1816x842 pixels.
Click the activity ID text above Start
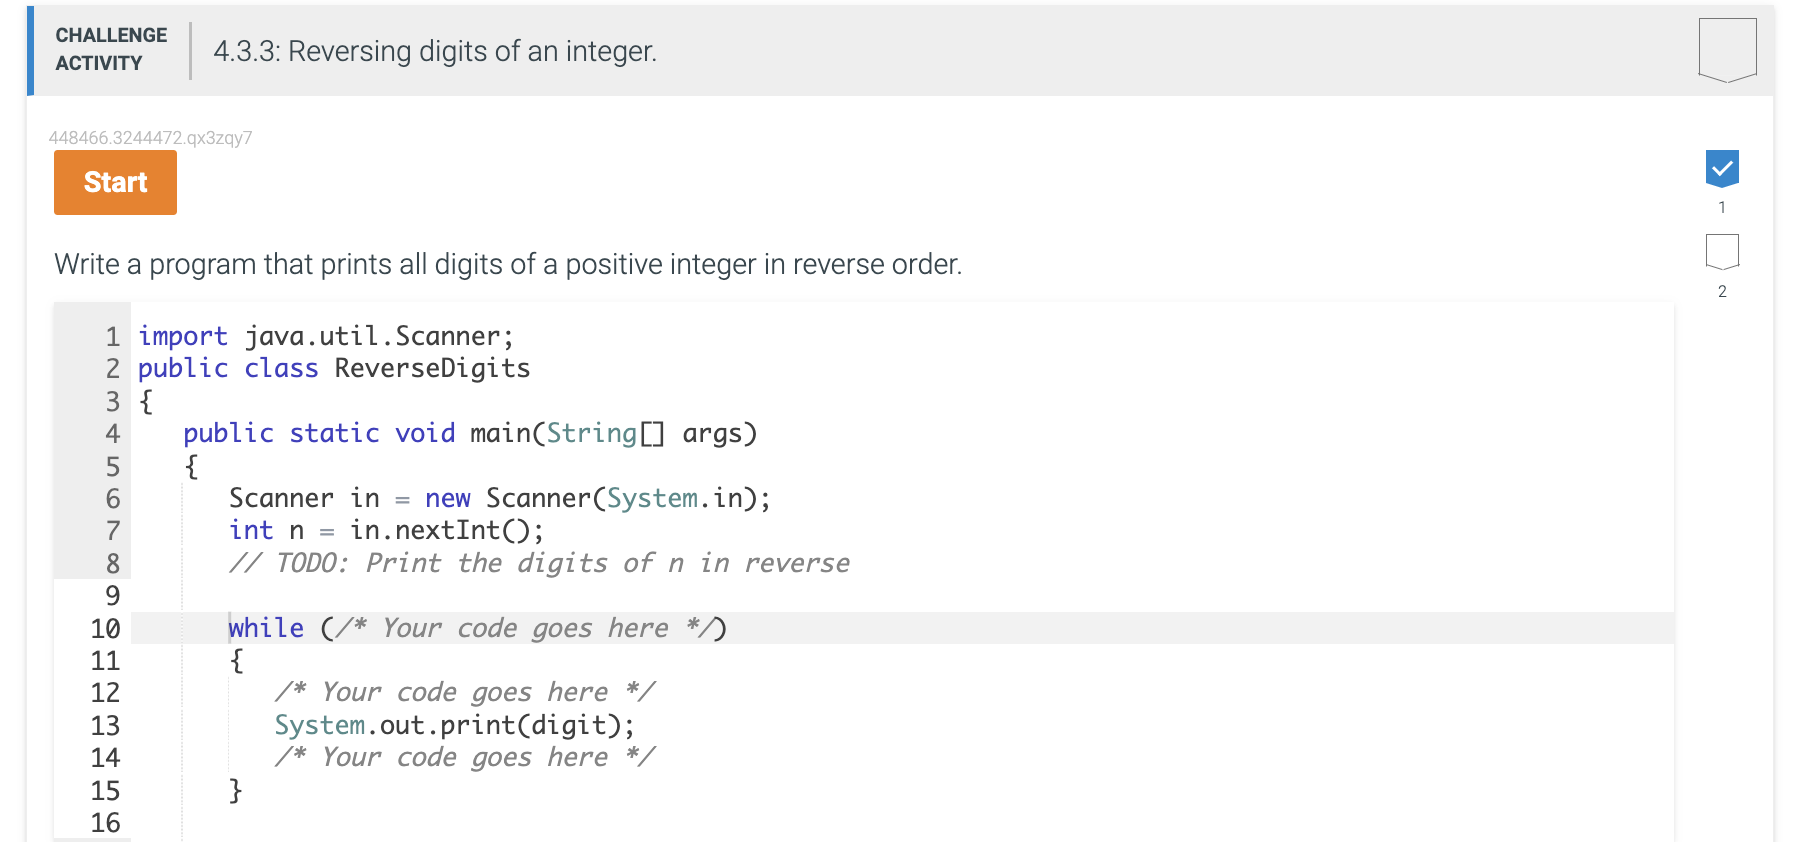pos(150,138)
